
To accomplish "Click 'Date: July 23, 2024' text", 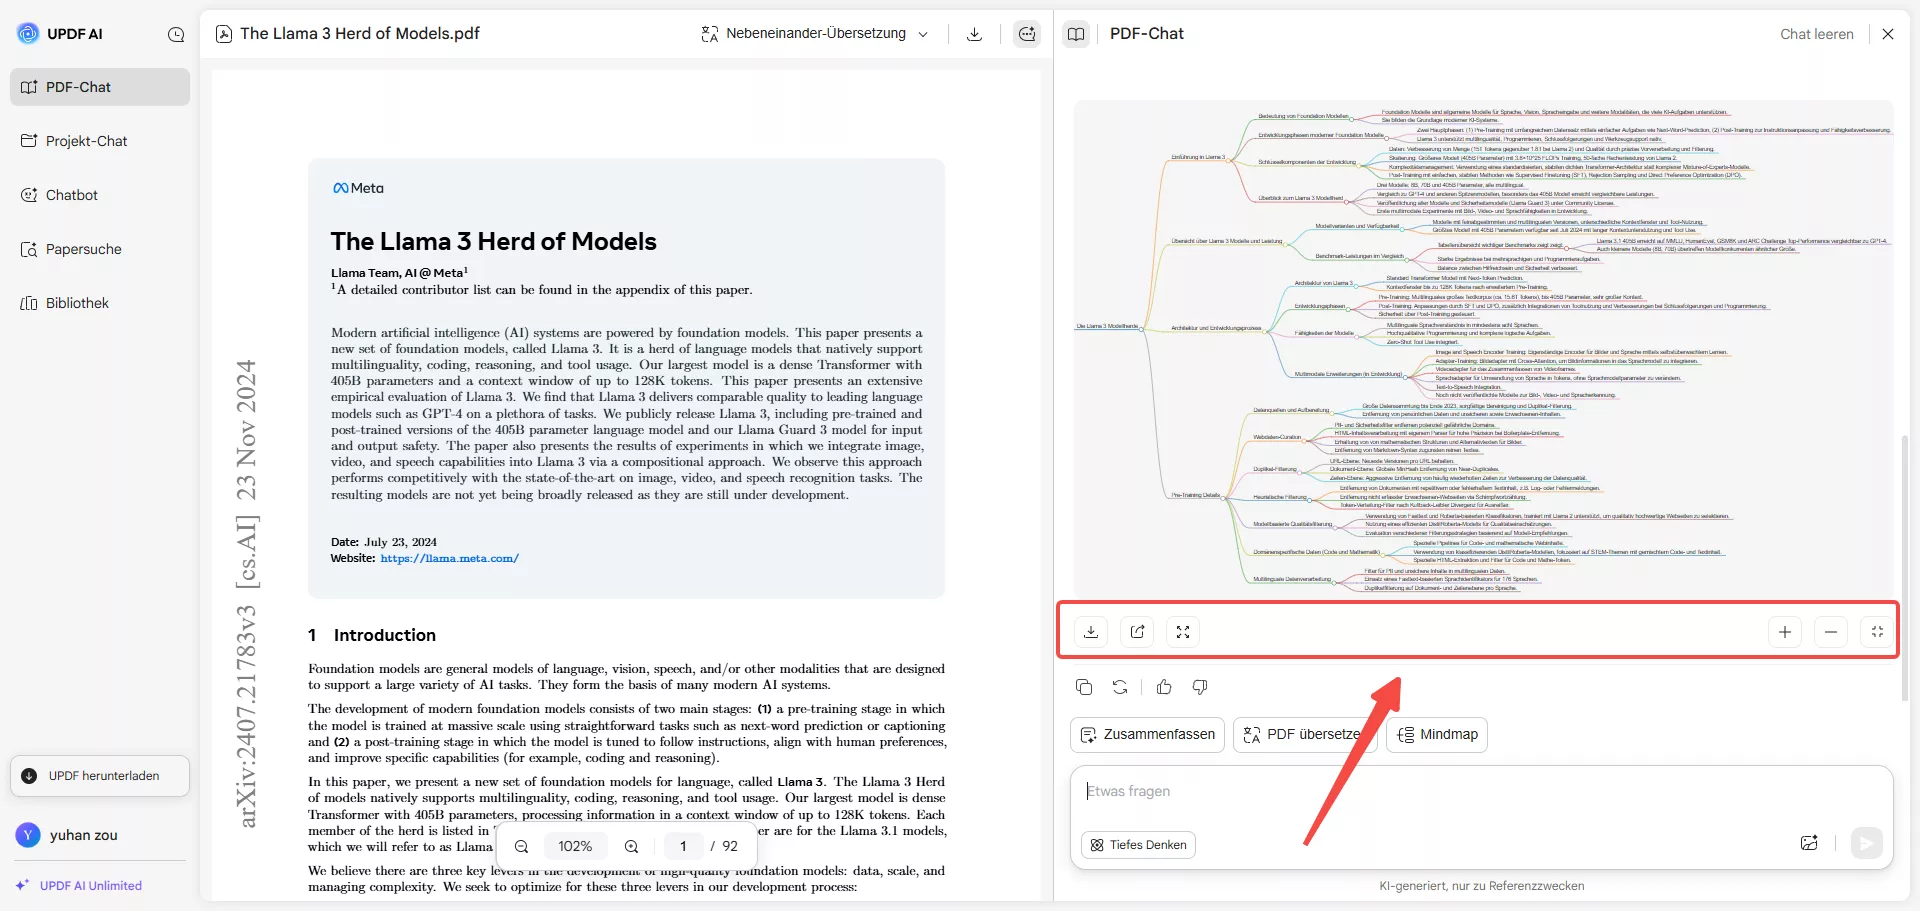I will 384,542.
